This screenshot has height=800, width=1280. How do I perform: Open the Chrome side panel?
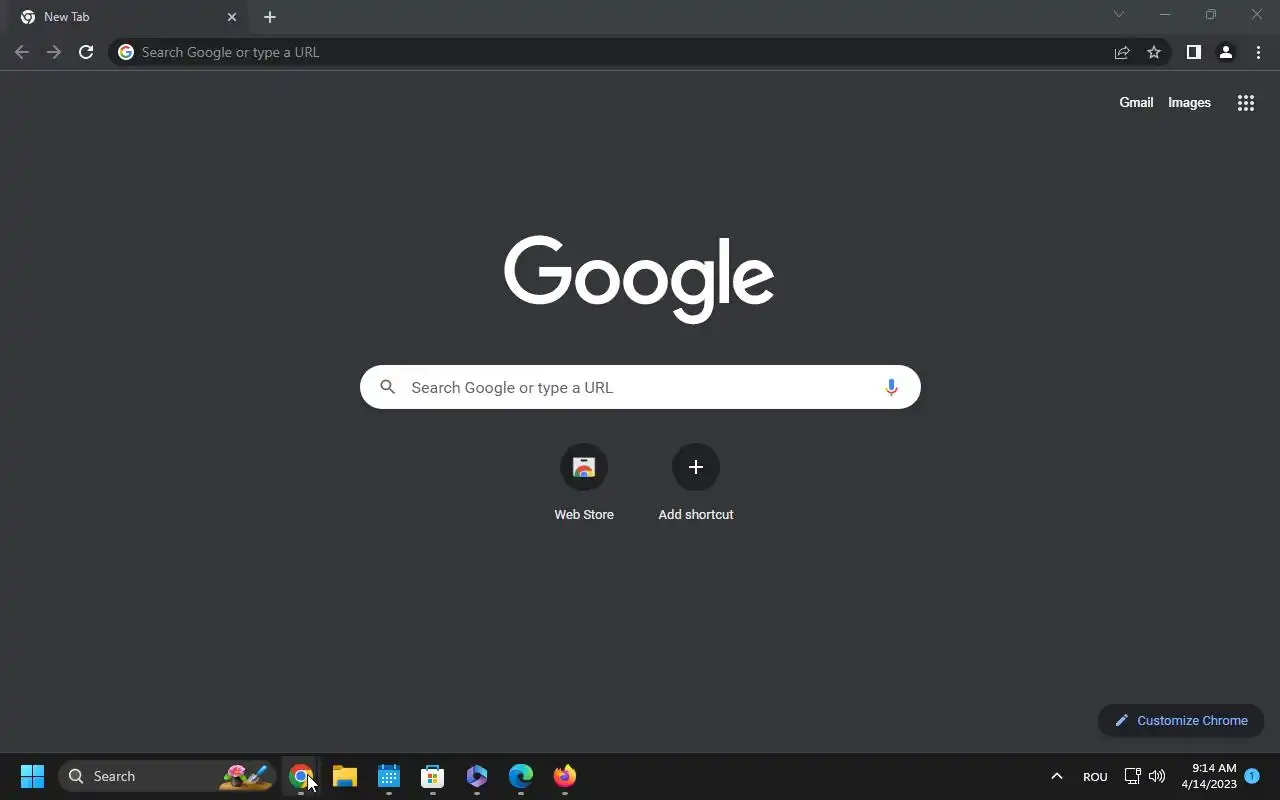point(1193,52)
